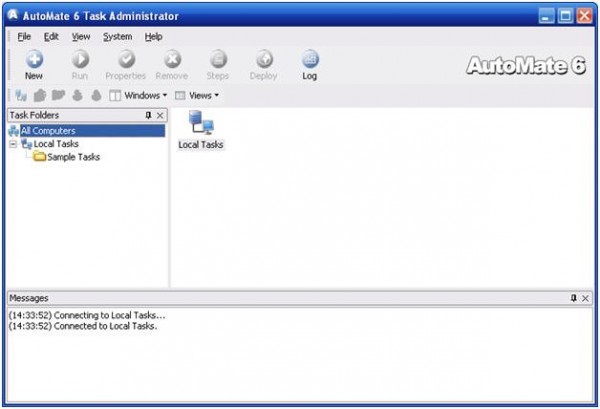The height and width of the screenshot is (409, 600).
Task: Close the Messages panel
Action: coord(585,298)
